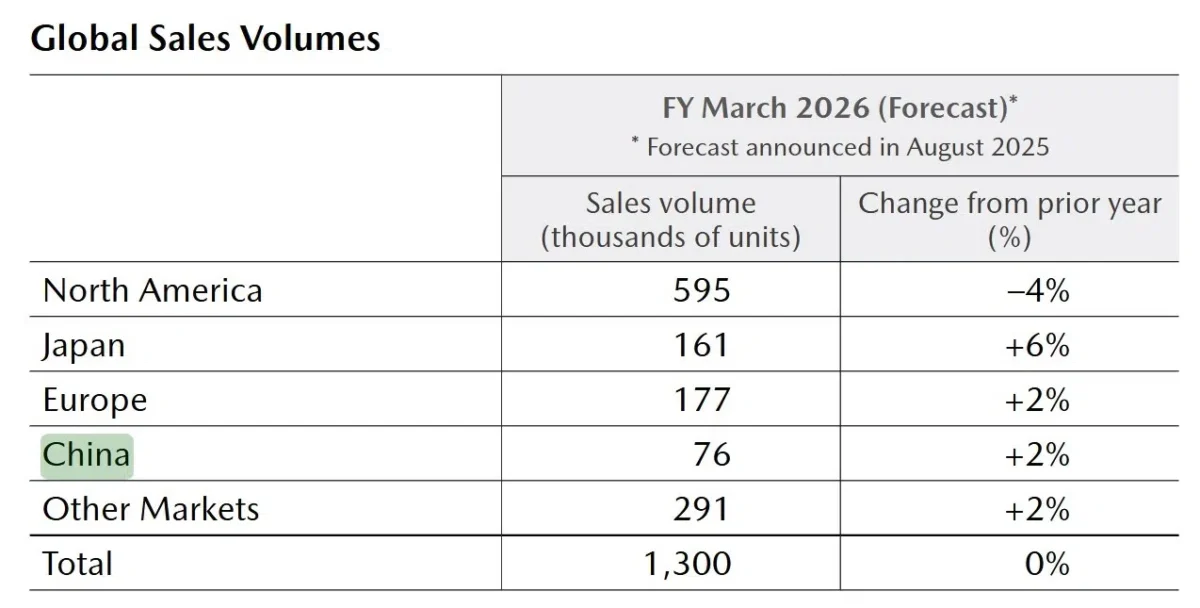Click Europe's sales volume 177
The image size is (1200, 608).
701,400
